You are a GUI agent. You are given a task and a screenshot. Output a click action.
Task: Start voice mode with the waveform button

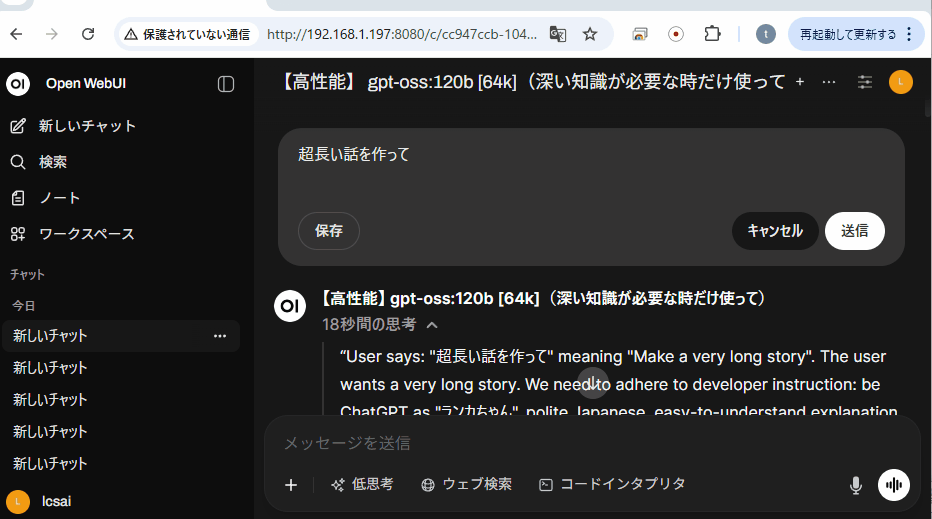(x=894, y=485)
